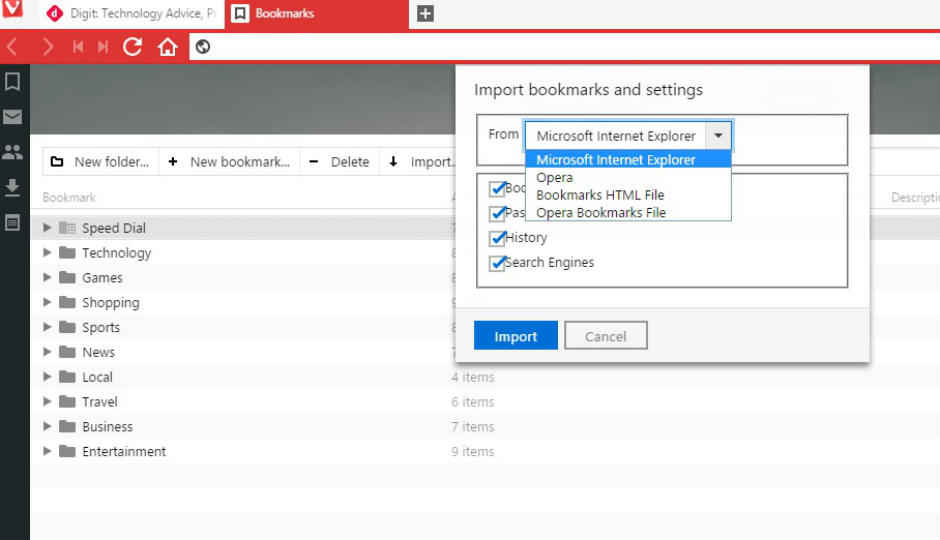Click the rewind navigation icon
The height and width of the screenshot is (540, 940).
(78, 47)
